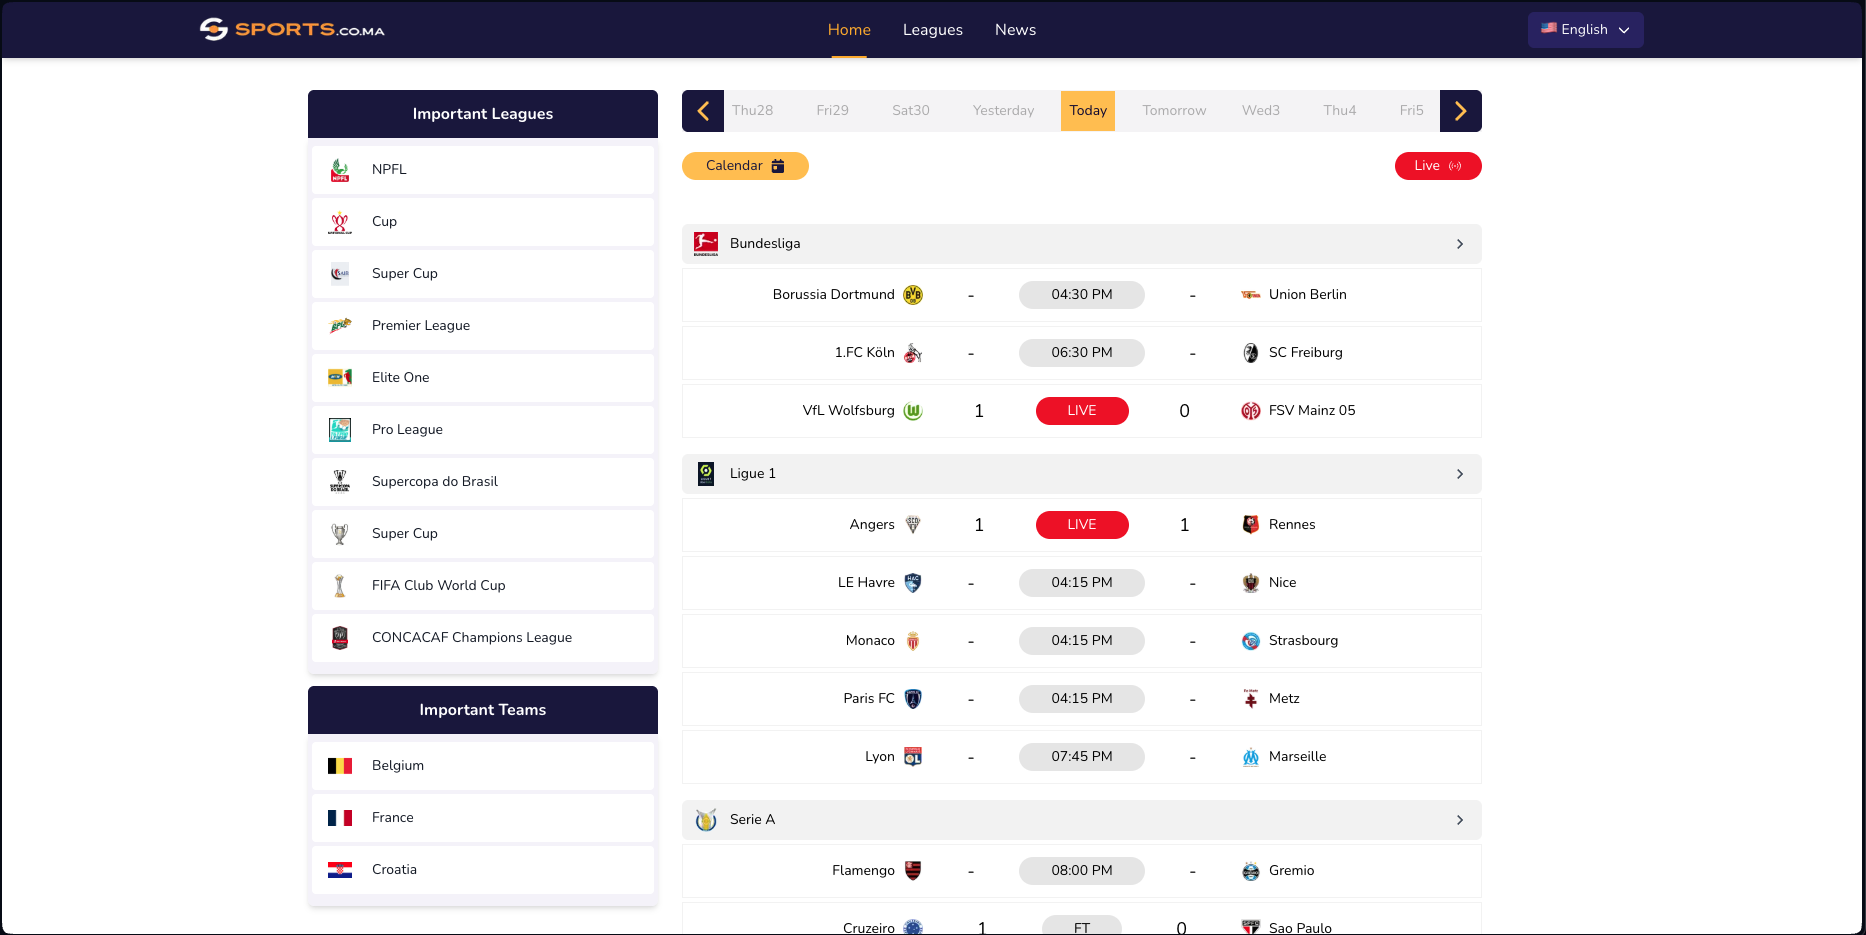Open the Leagues navigation tab
The height and width of the screenshot is (935, 1866).
[x=933, y=30]
